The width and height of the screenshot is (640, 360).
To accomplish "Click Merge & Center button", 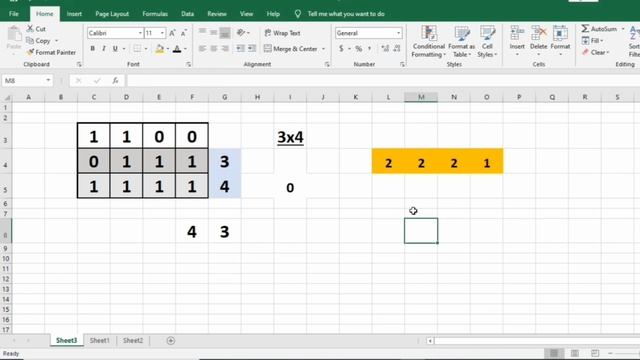I will click(x=291, y=49).
